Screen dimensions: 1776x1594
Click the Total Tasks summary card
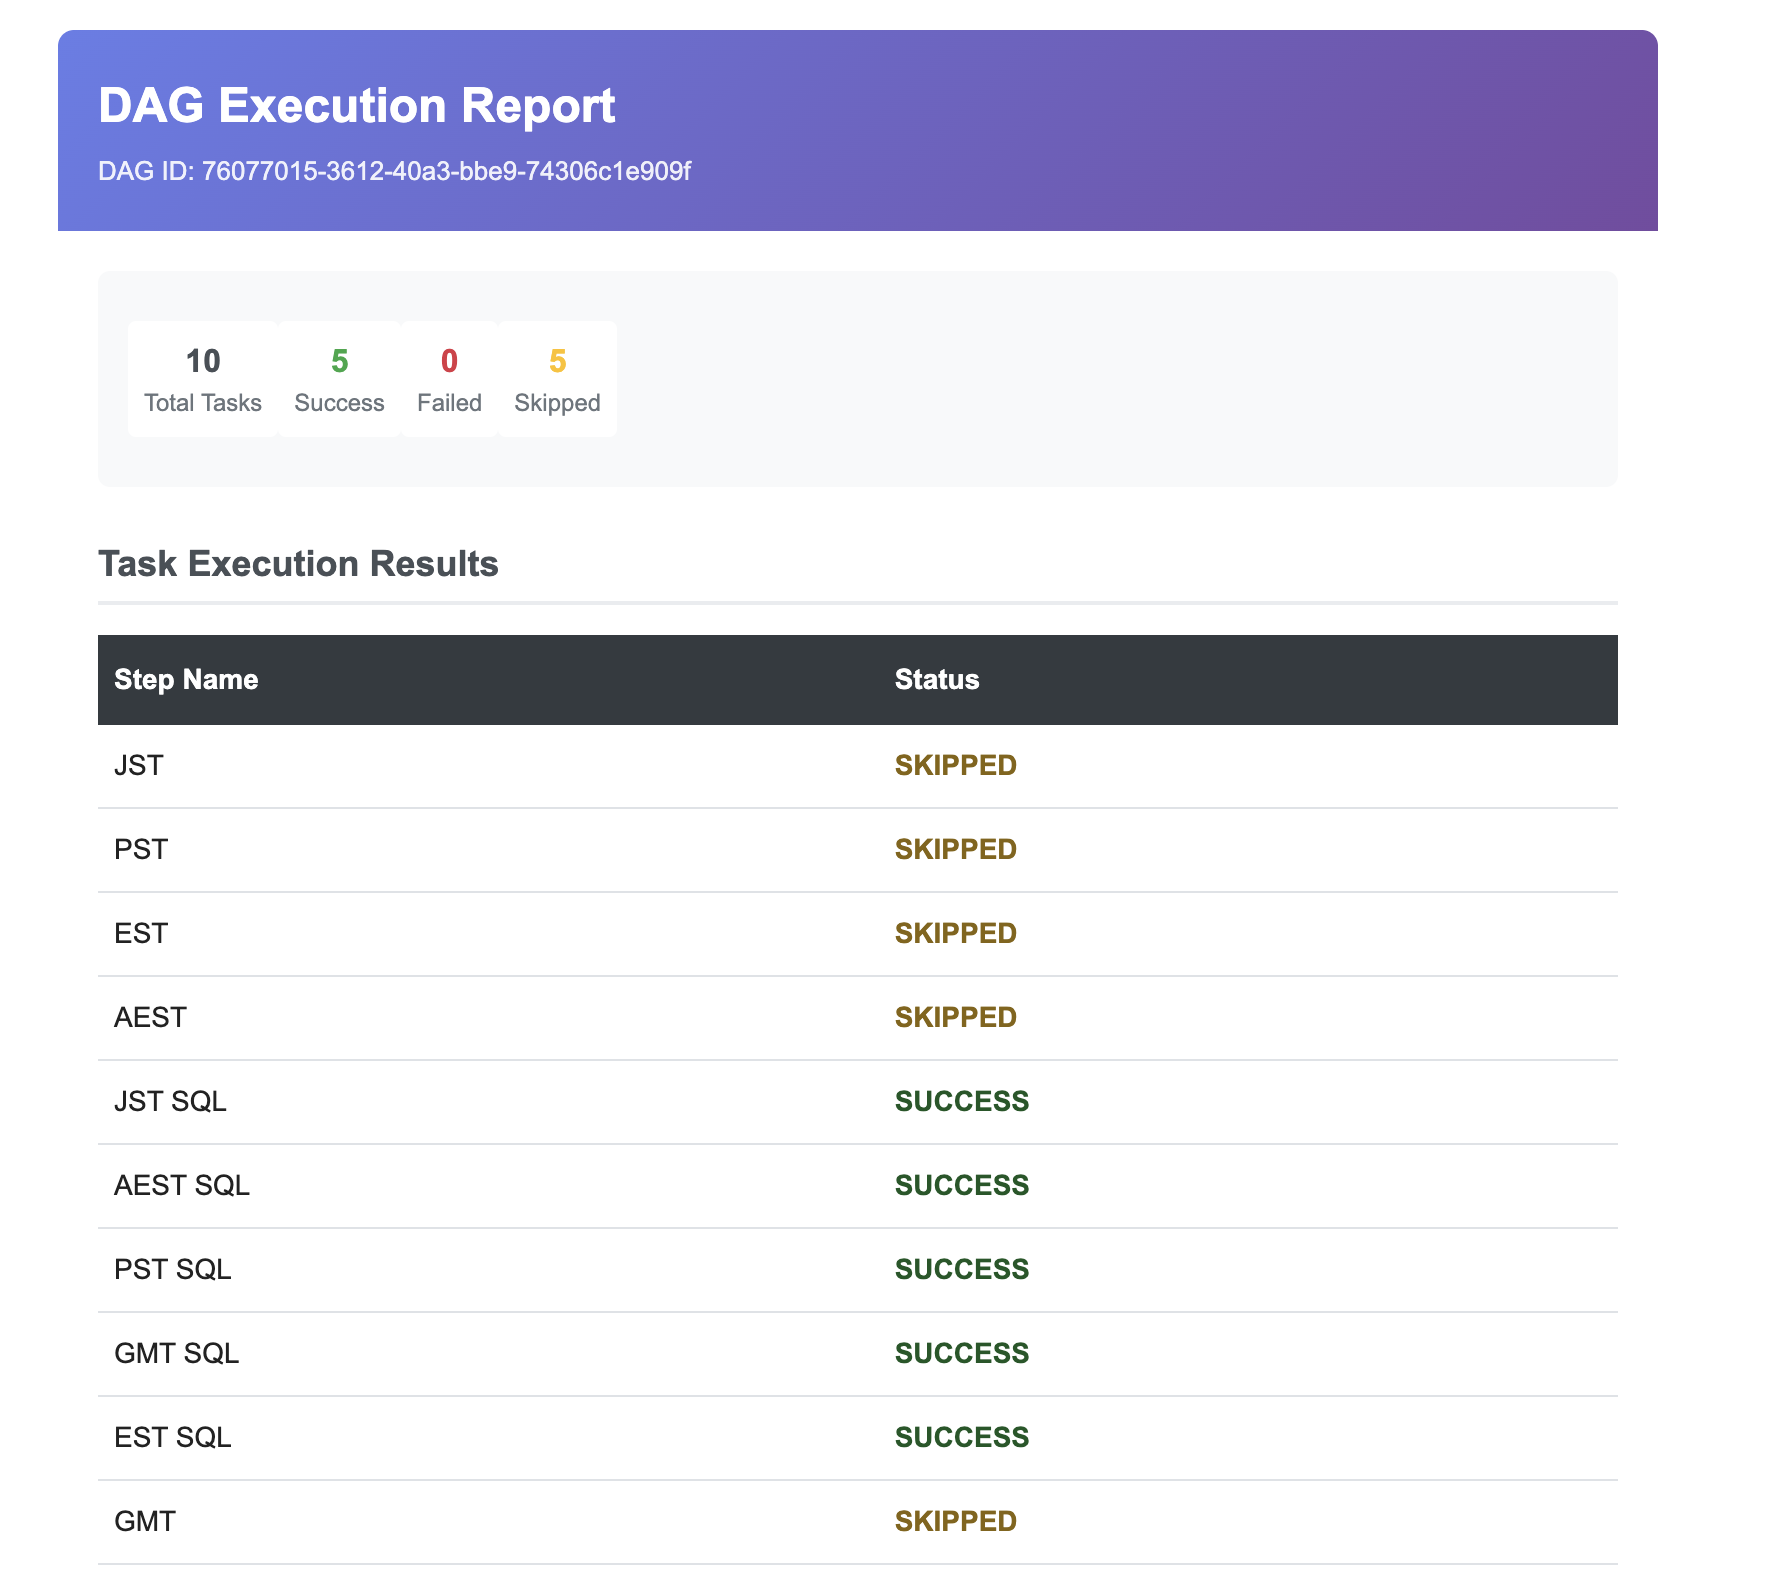coord(203,379)
